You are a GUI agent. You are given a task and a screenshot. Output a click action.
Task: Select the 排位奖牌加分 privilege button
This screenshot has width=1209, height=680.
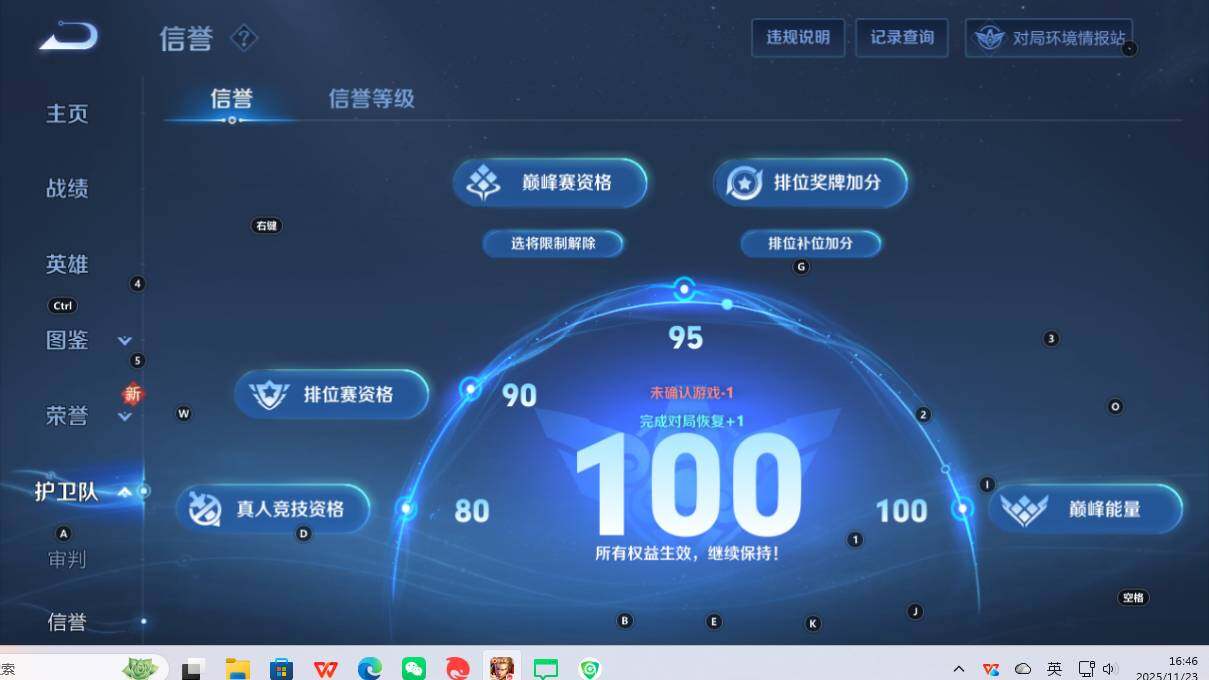(810, 183)
